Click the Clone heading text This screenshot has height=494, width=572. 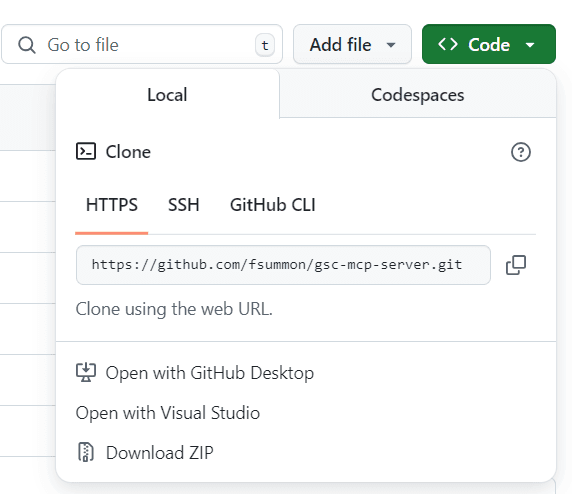coord(128,152)
